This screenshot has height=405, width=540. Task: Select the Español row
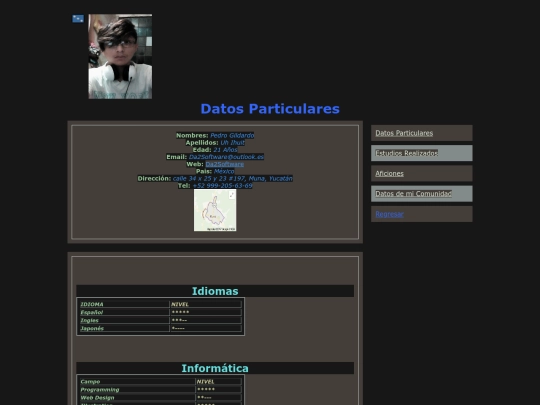[160, 312]
